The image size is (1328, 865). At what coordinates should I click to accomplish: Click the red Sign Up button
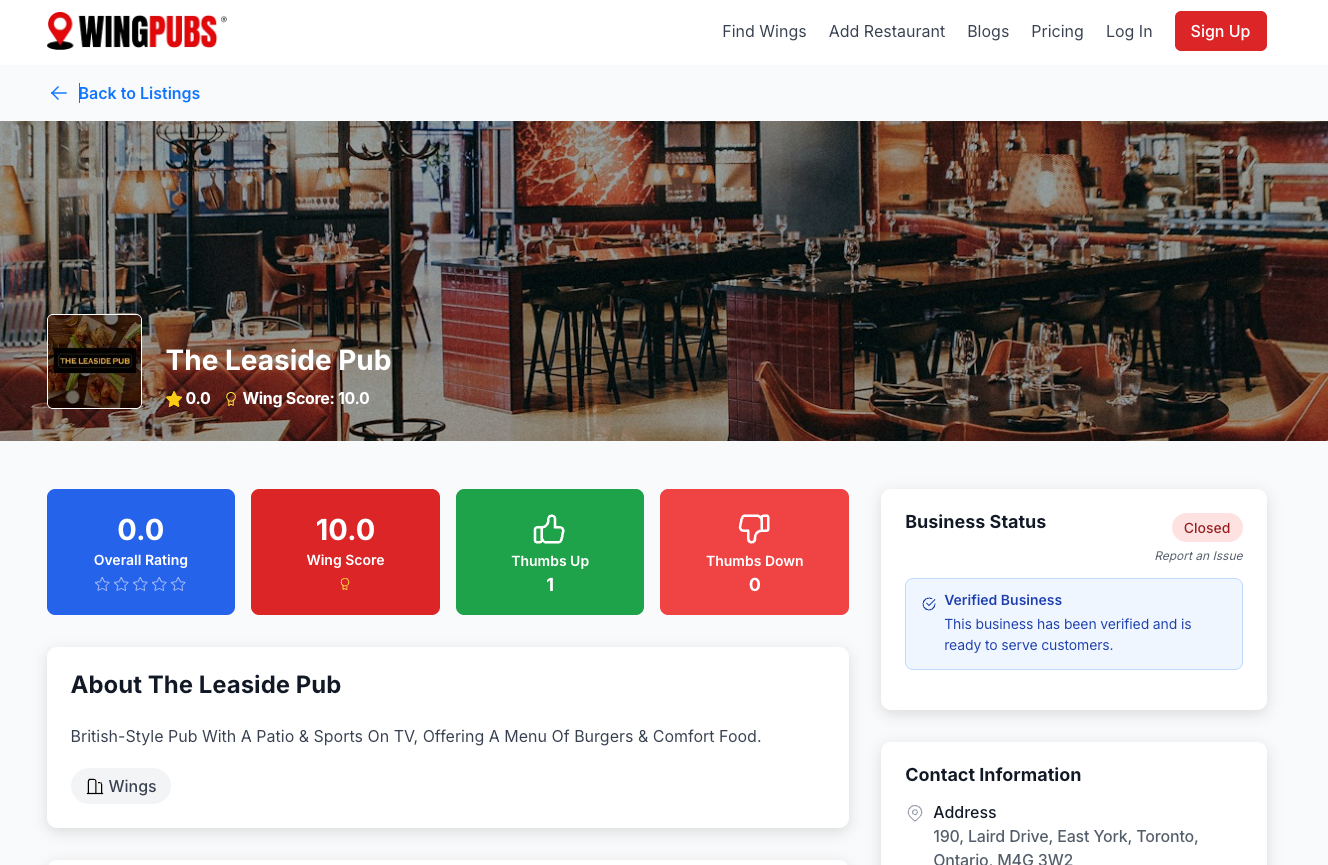click(x=1220, y=31)
